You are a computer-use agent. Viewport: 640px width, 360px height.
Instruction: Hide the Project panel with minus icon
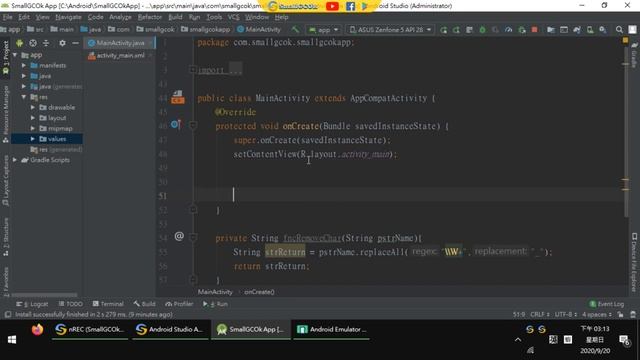76,43
